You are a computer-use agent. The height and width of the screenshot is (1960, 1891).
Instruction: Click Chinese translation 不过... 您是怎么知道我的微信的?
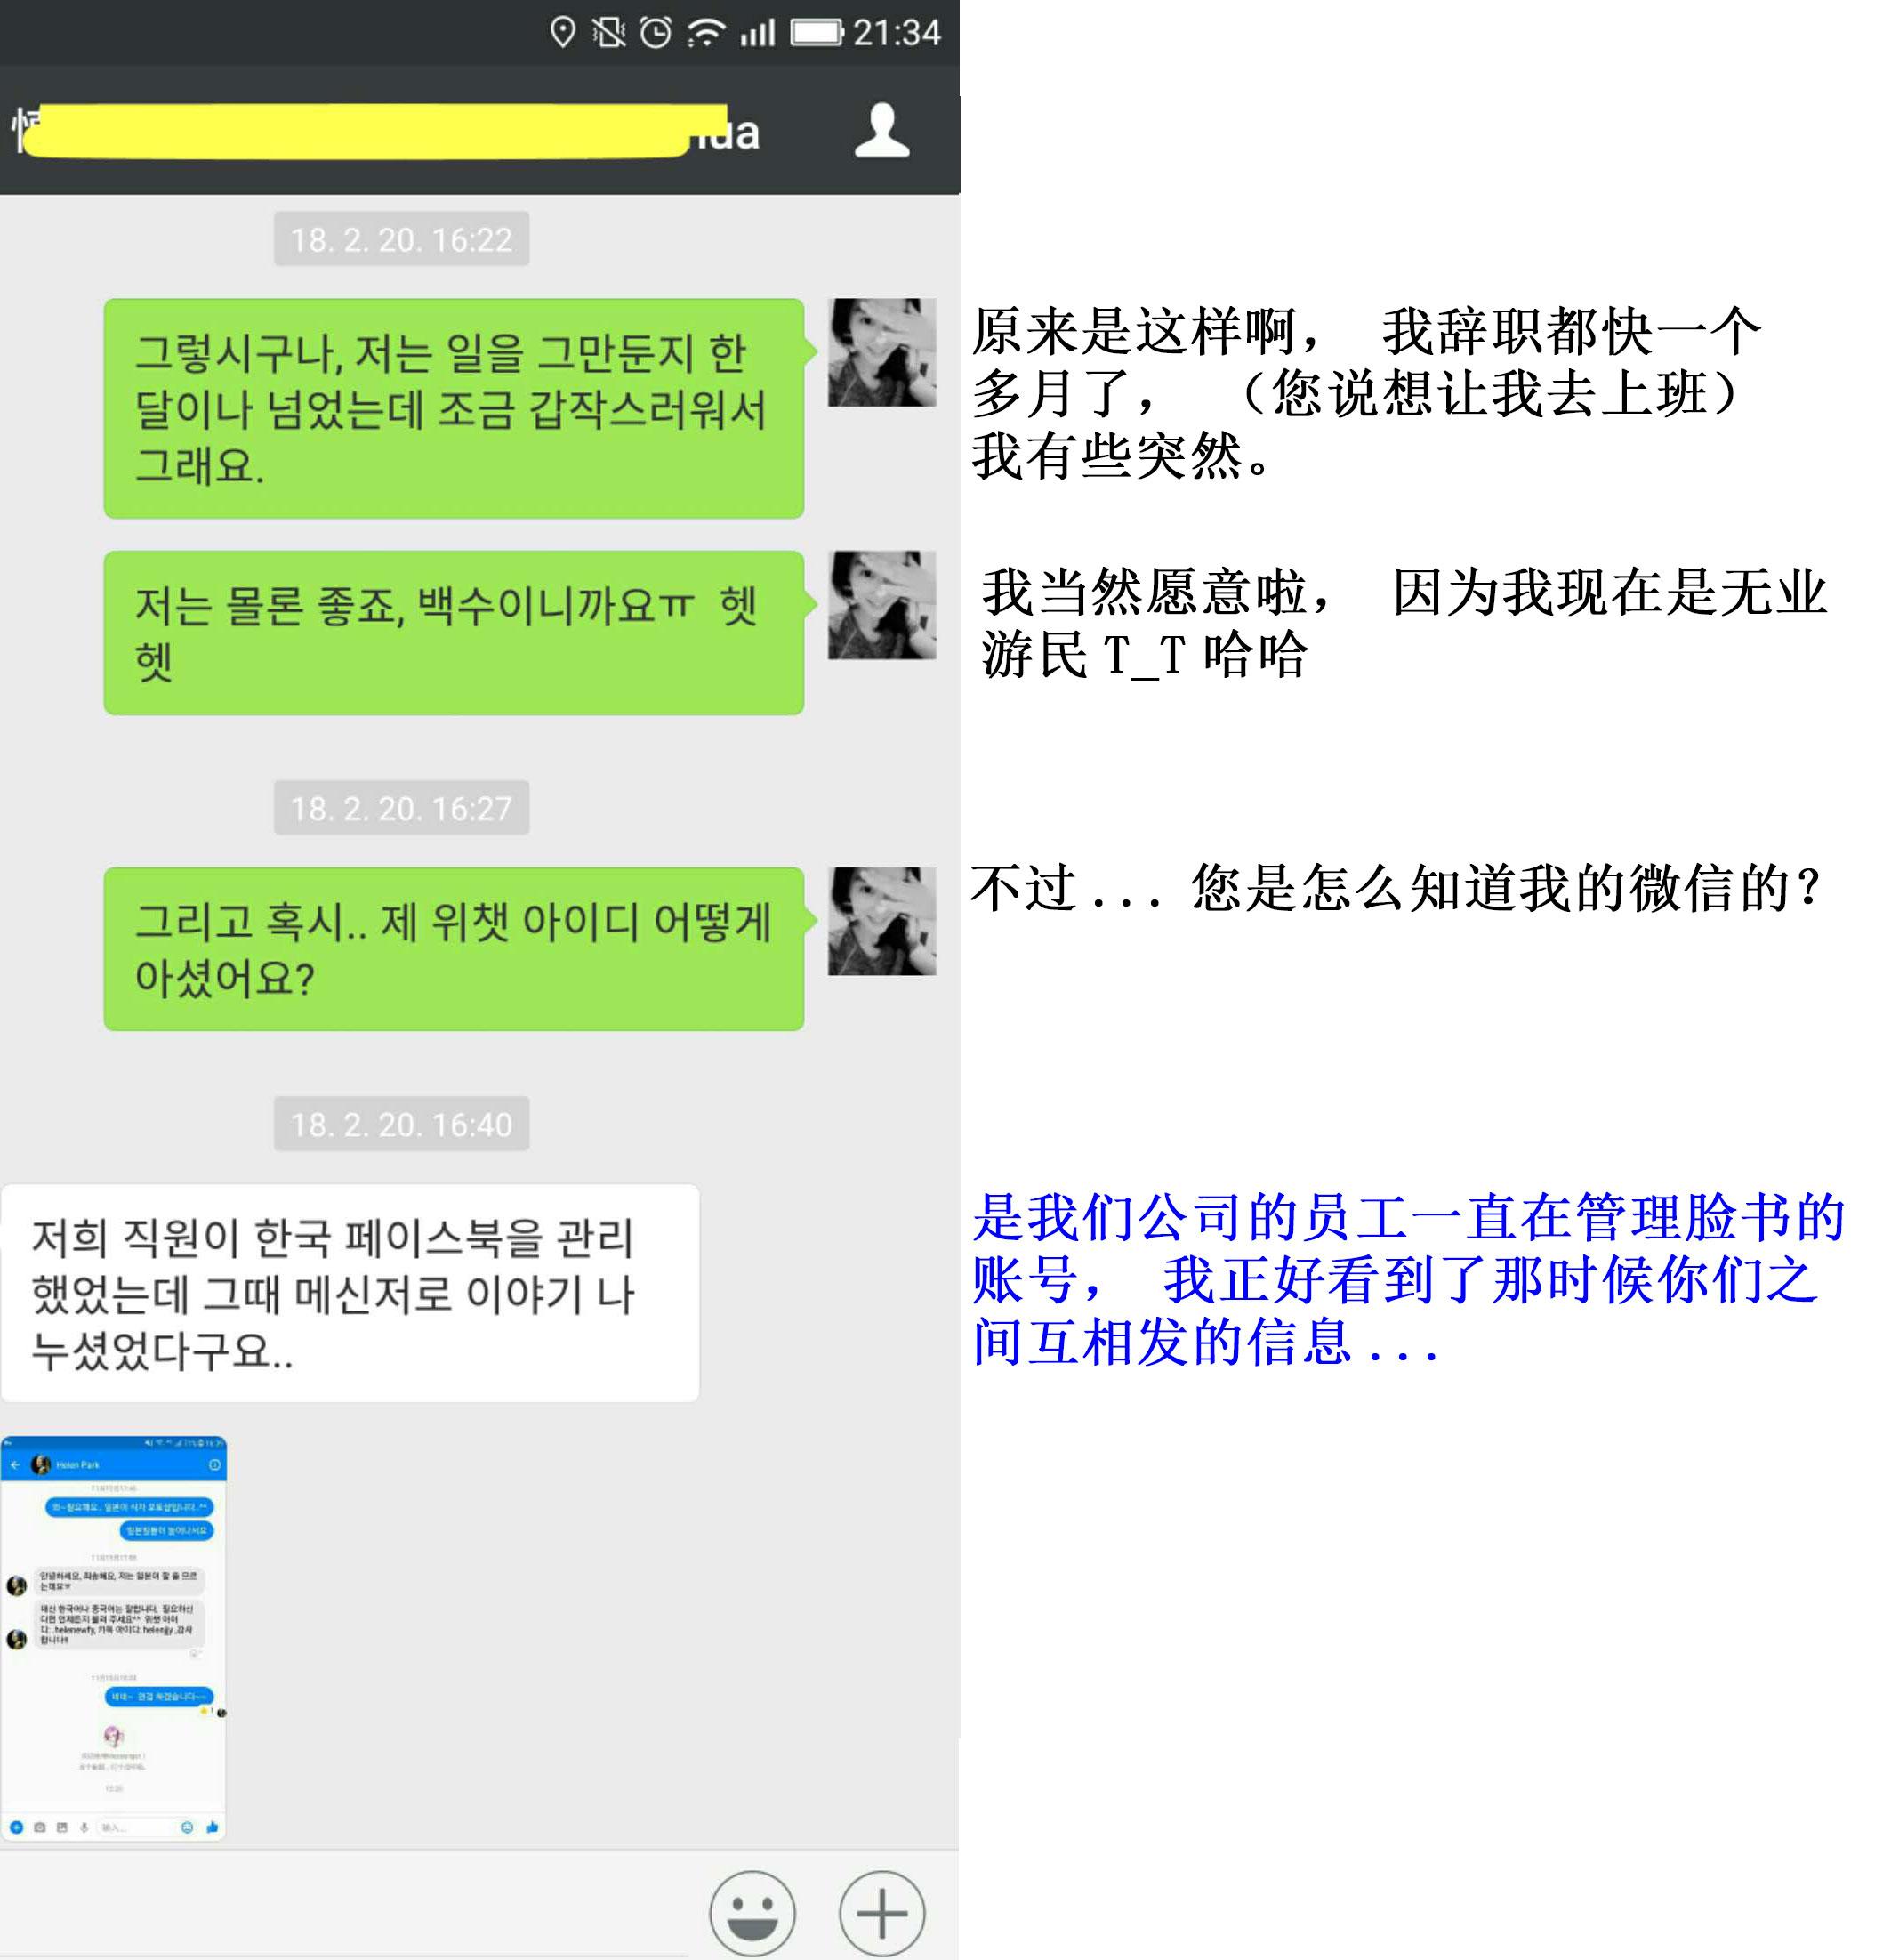coord(1396,888)
